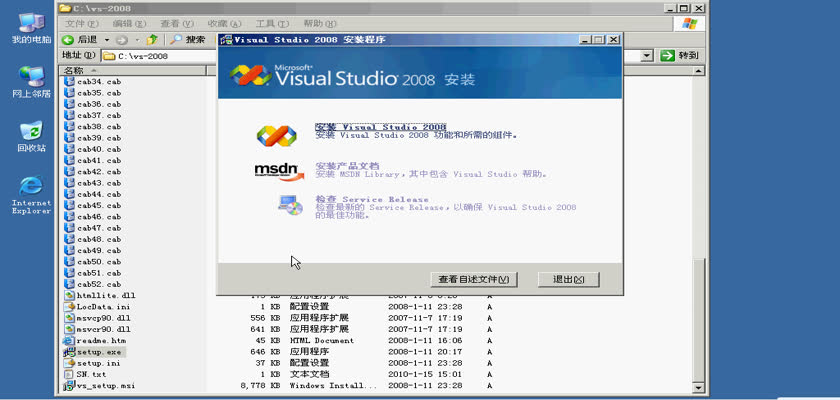Open the View menu in Explorer

[177, 24]
